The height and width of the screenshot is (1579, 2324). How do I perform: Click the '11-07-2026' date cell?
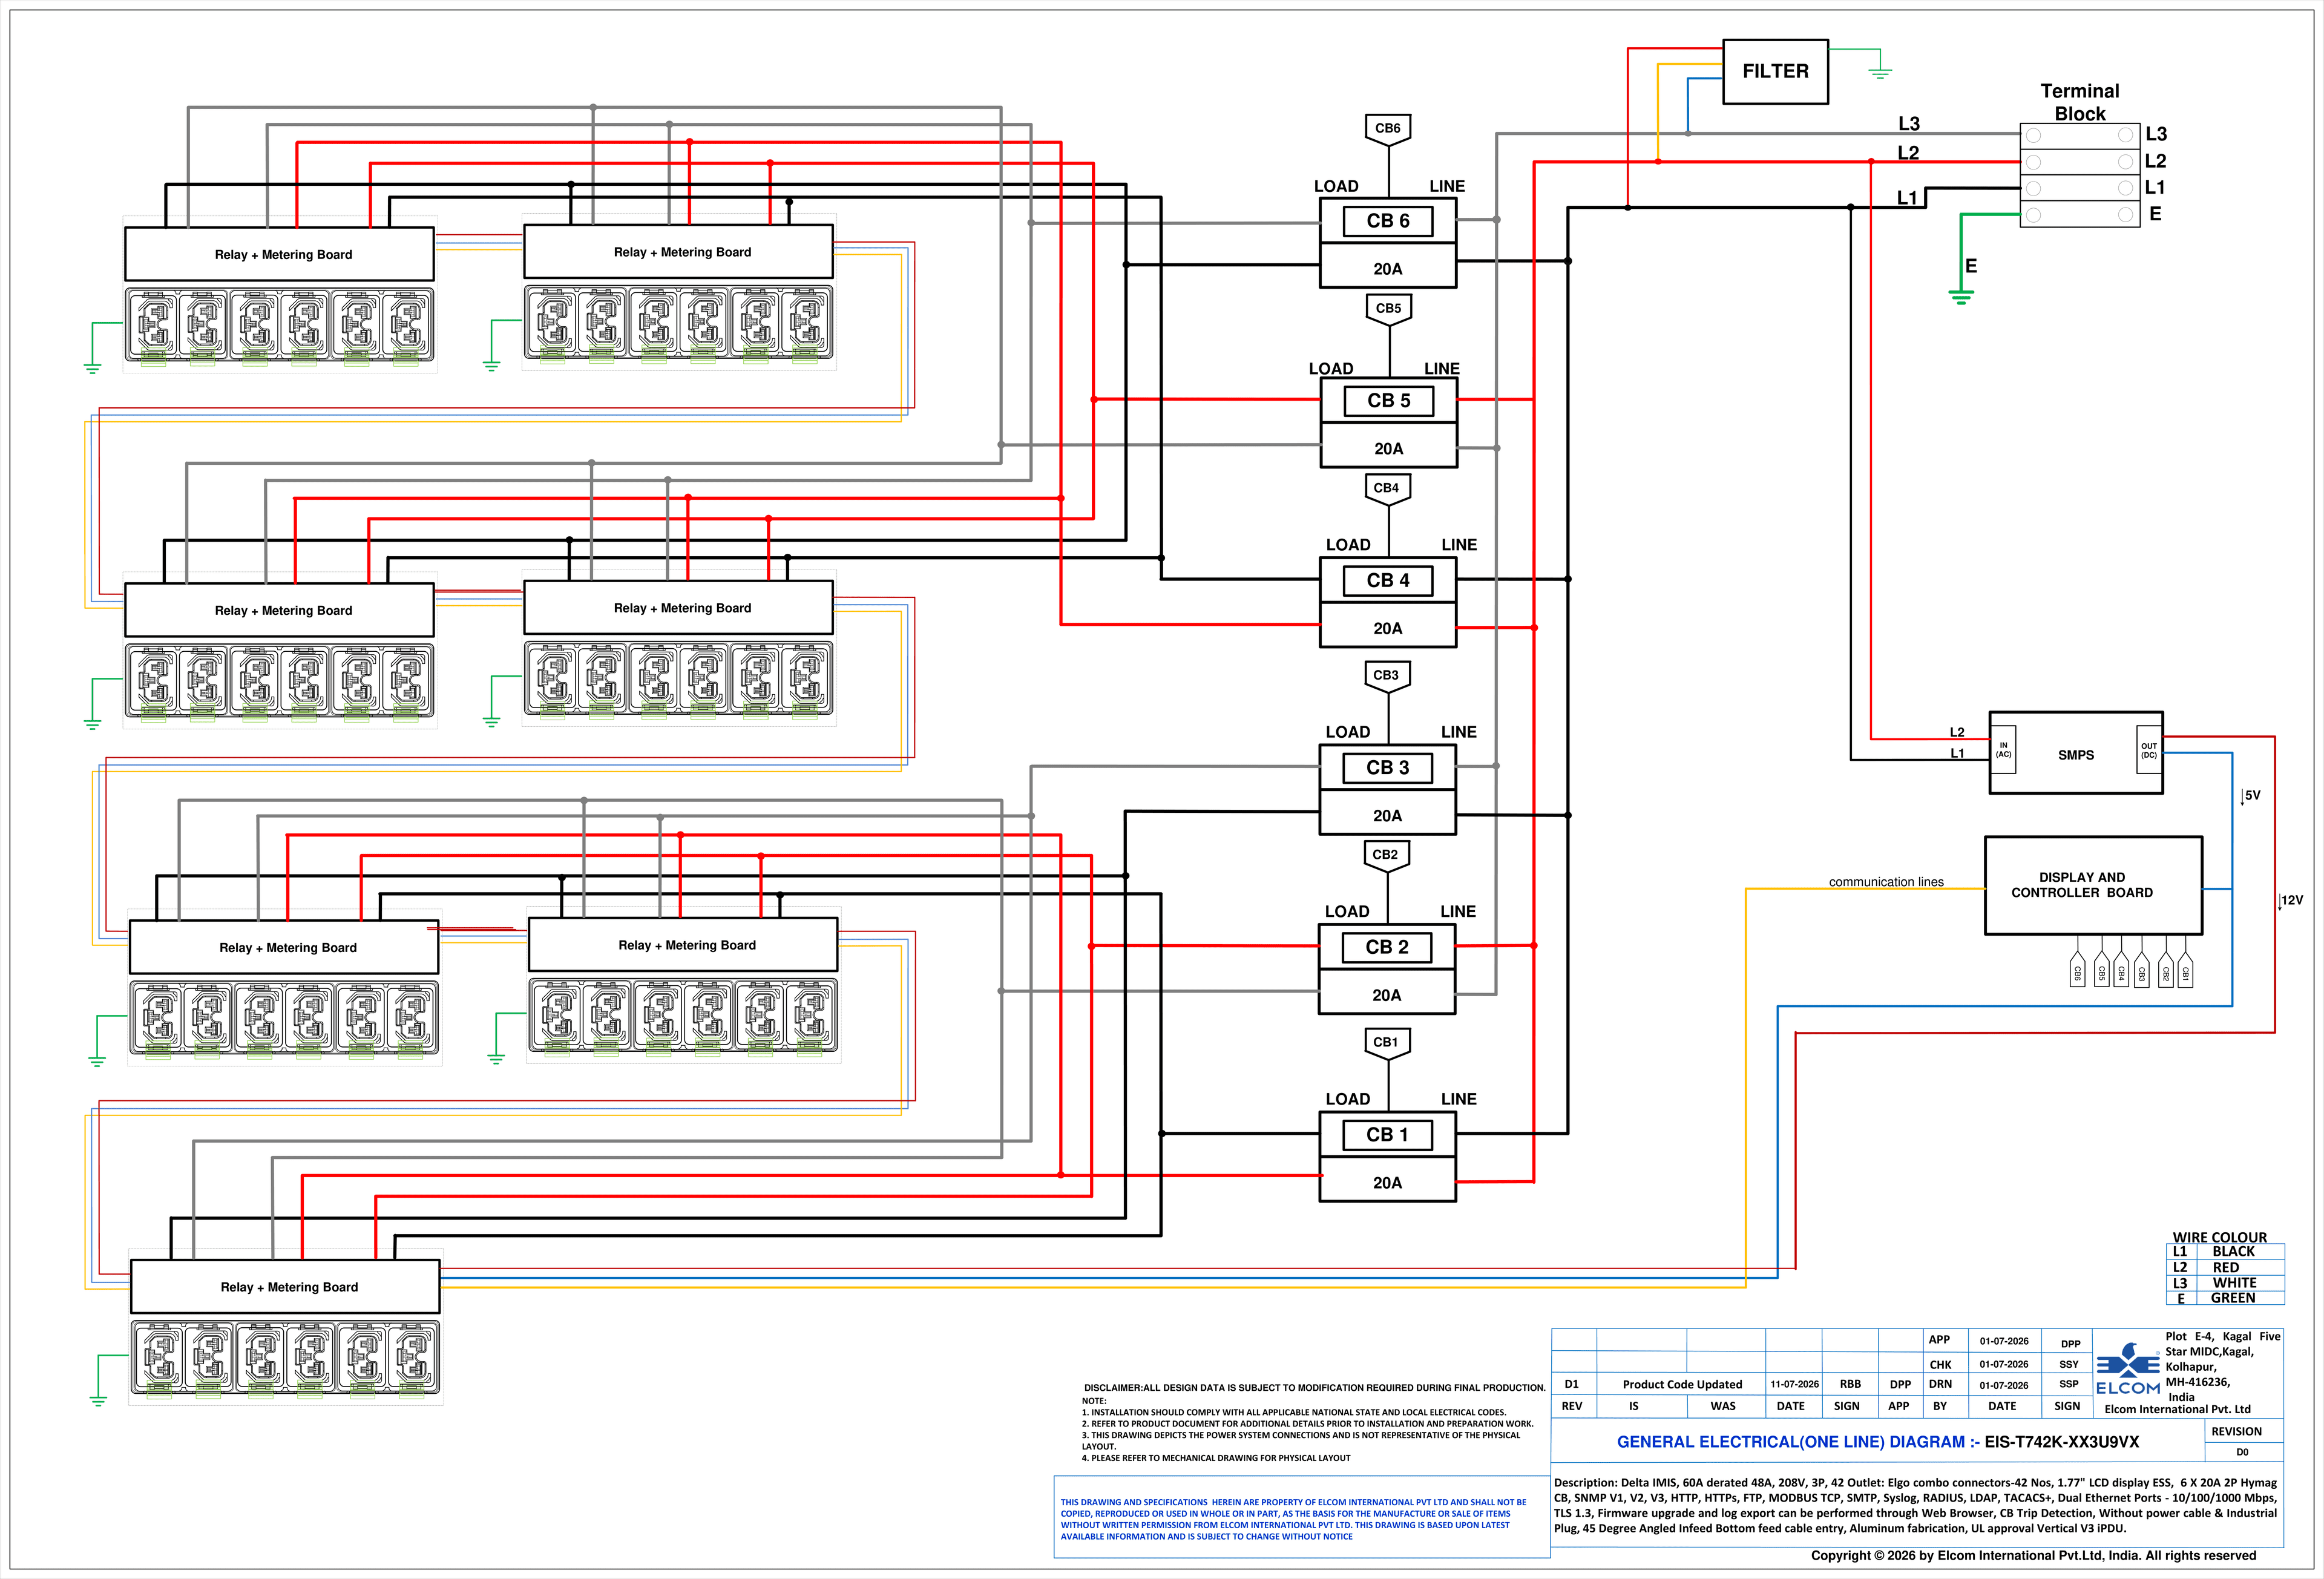click(1794, 1385)
